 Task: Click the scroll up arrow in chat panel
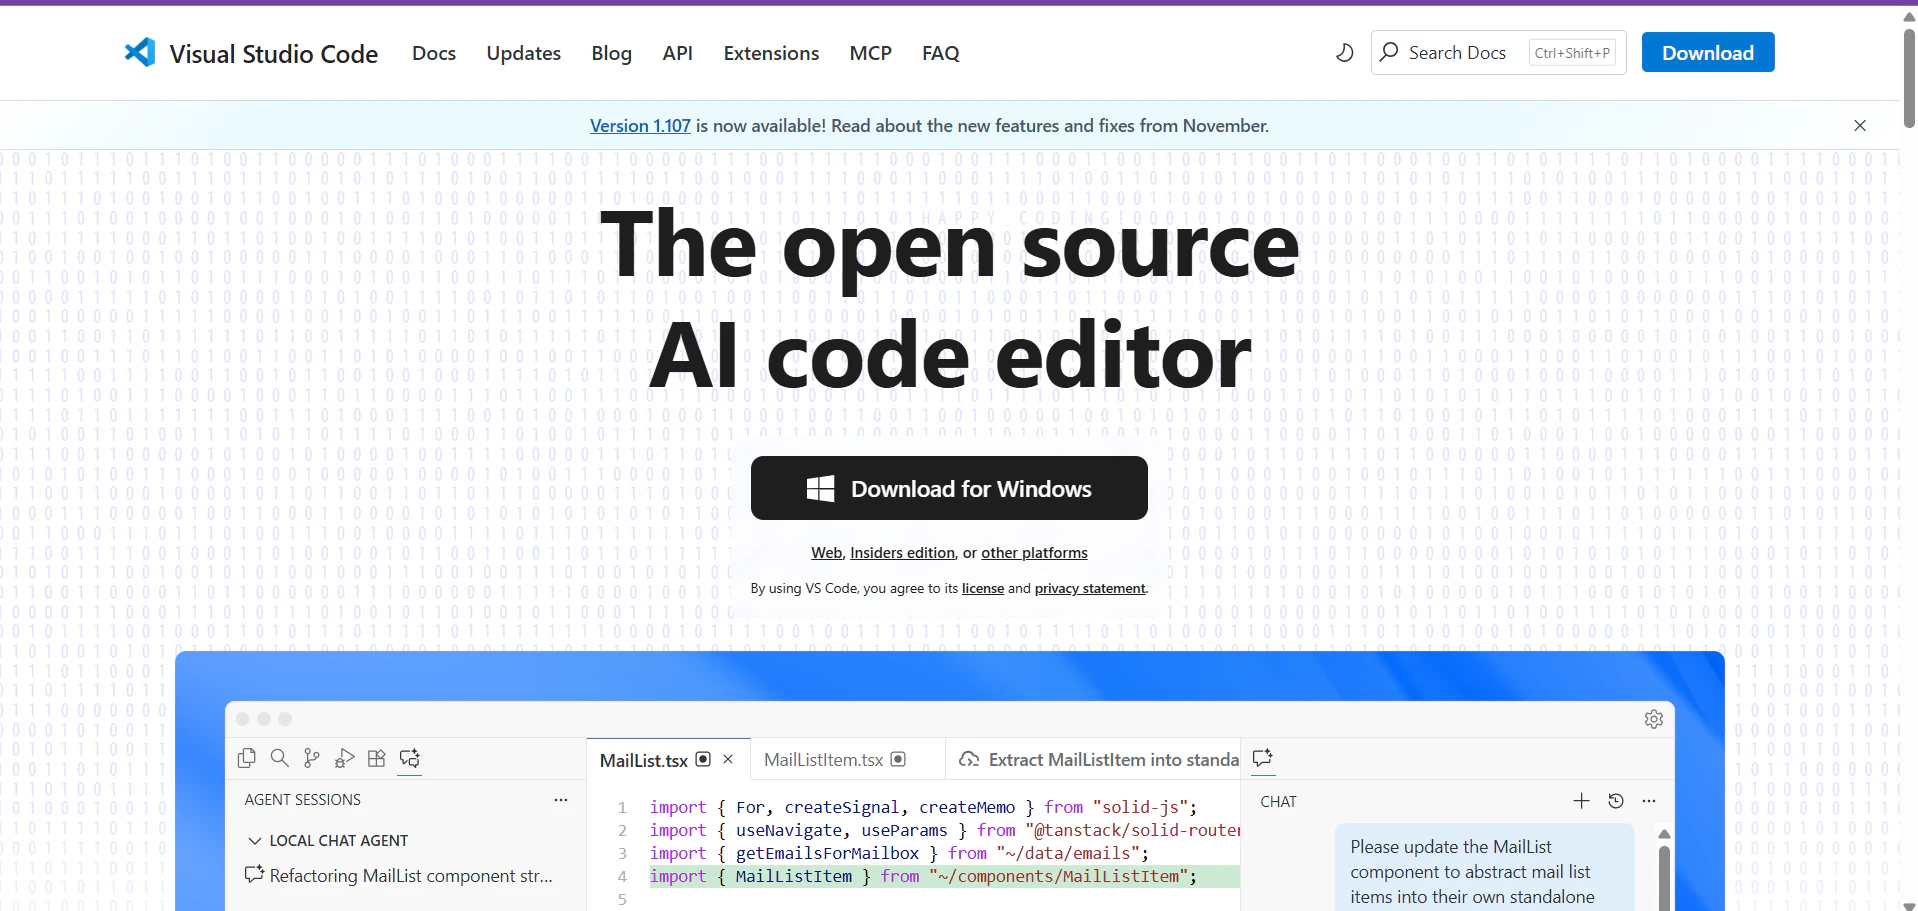(x=1664, y=834)
